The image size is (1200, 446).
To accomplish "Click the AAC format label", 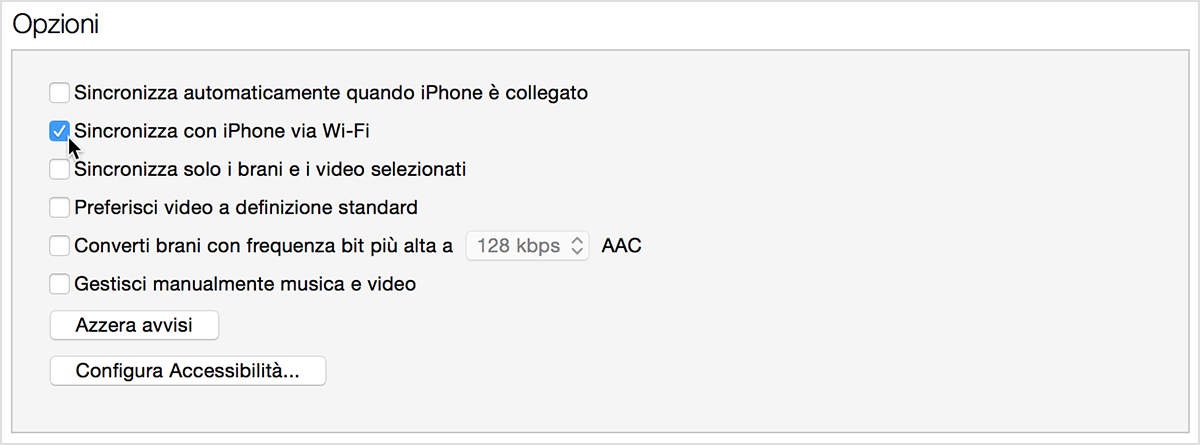I will [x=621, y=246].
